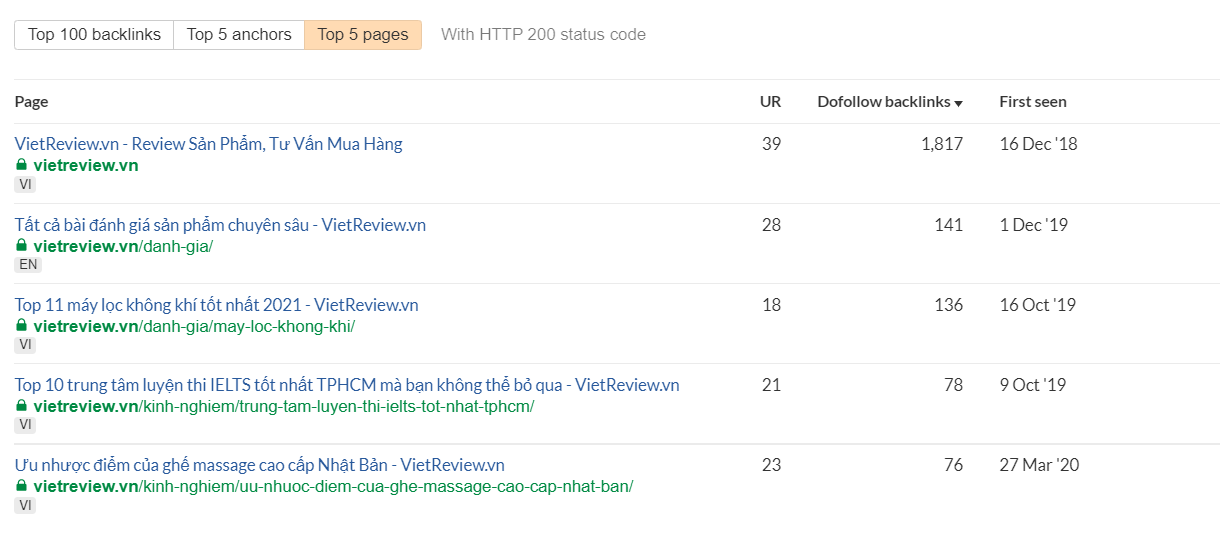Open Top 11 máy lọc không khí link
This screenshot has width=1220, height=534.
pyautogui.click(x=216, y=305)
